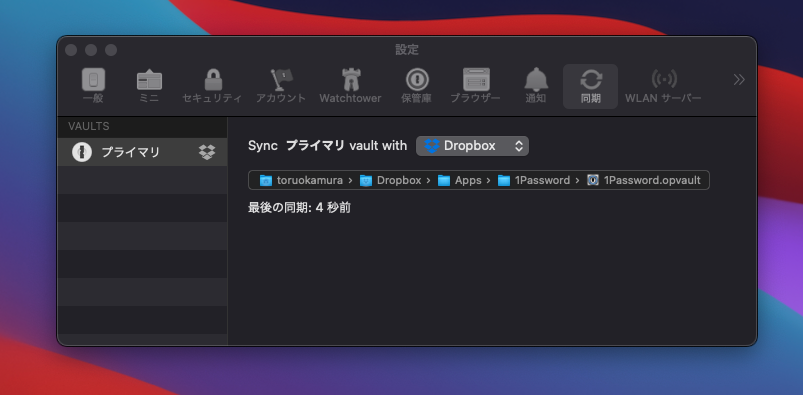Open the Dropbox sync method dropdown
Viewport: 803px width, 395px height.
[x=472, y=146]
